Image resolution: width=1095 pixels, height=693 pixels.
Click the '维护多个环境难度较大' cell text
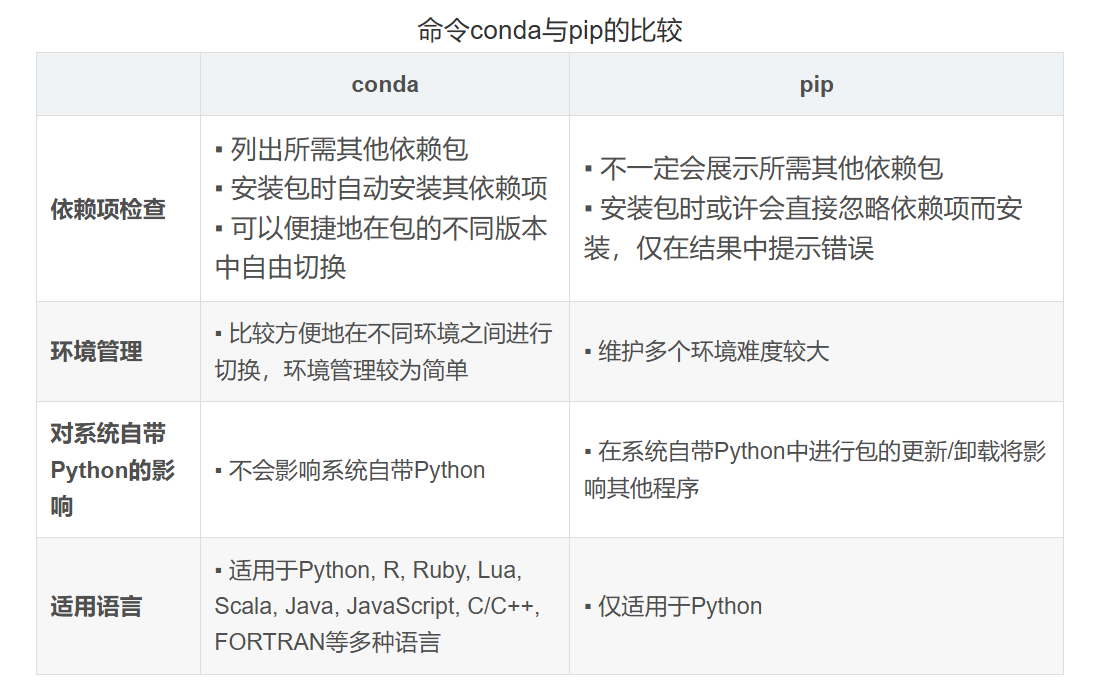pyautogui.click(x=713, y=351)
